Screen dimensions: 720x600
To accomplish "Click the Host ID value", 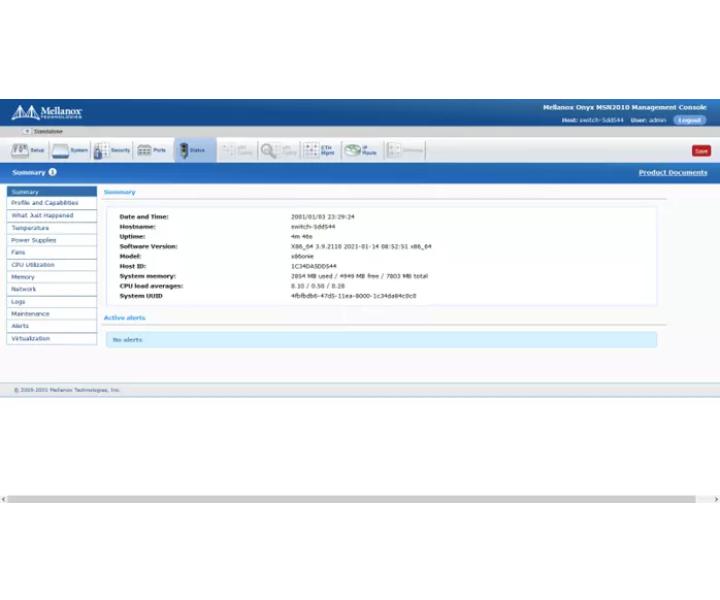I will pos(314,266).
